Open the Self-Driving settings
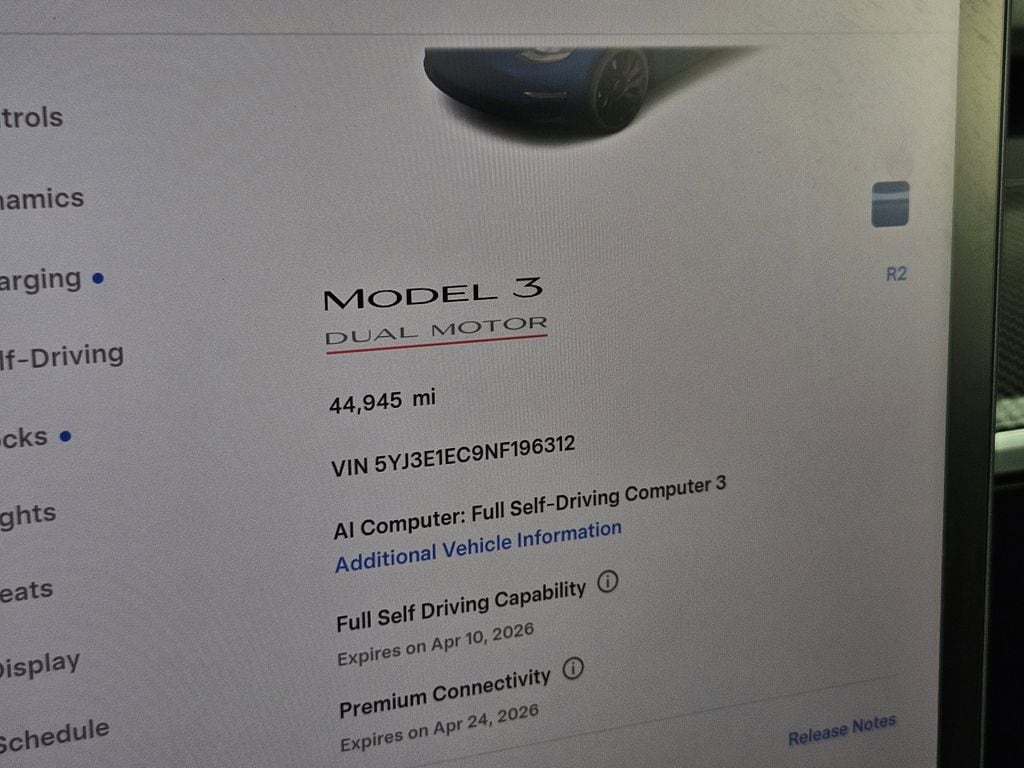1024x768 pixels. pos(62,357)
